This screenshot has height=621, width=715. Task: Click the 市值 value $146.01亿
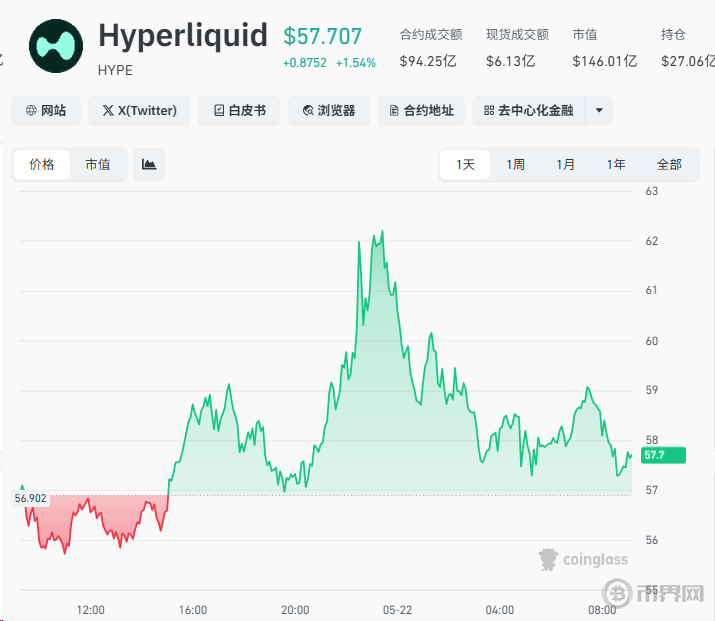coord(605,61)
